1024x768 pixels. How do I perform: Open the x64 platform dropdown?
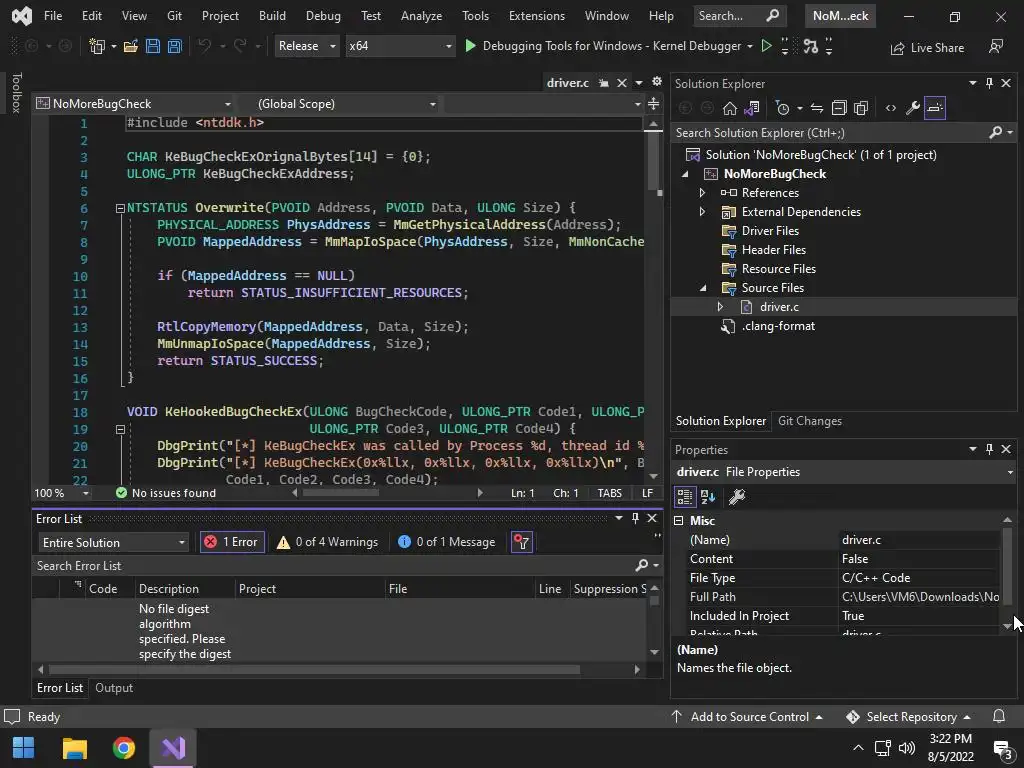[400, 46]
